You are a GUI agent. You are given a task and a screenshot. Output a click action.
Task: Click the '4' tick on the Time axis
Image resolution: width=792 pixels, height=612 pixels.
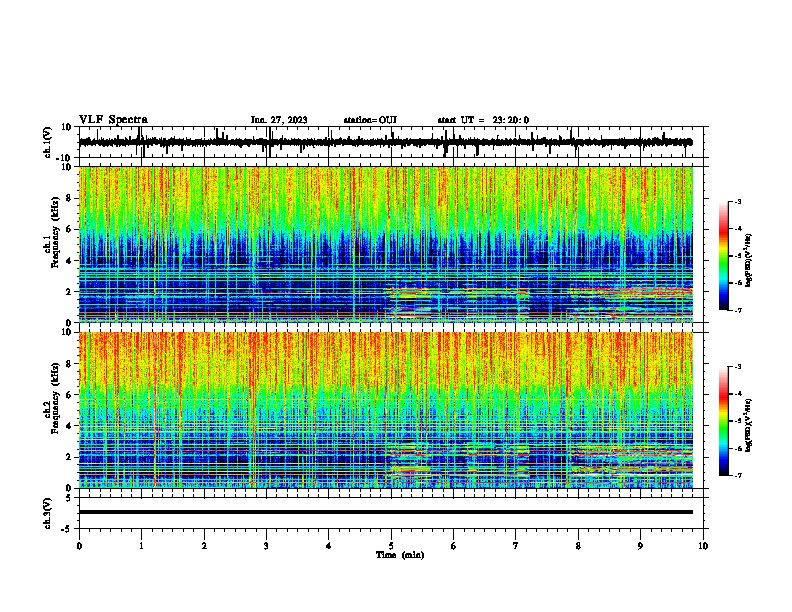[329, 546]
